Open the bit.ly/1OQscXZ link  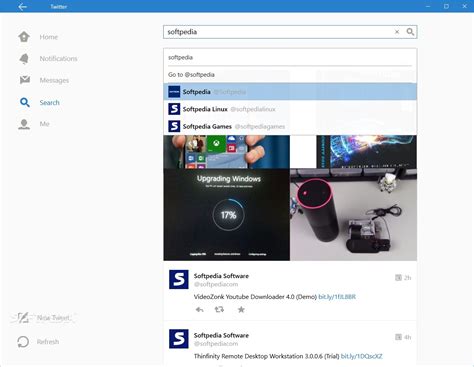(x=361, y=356)
